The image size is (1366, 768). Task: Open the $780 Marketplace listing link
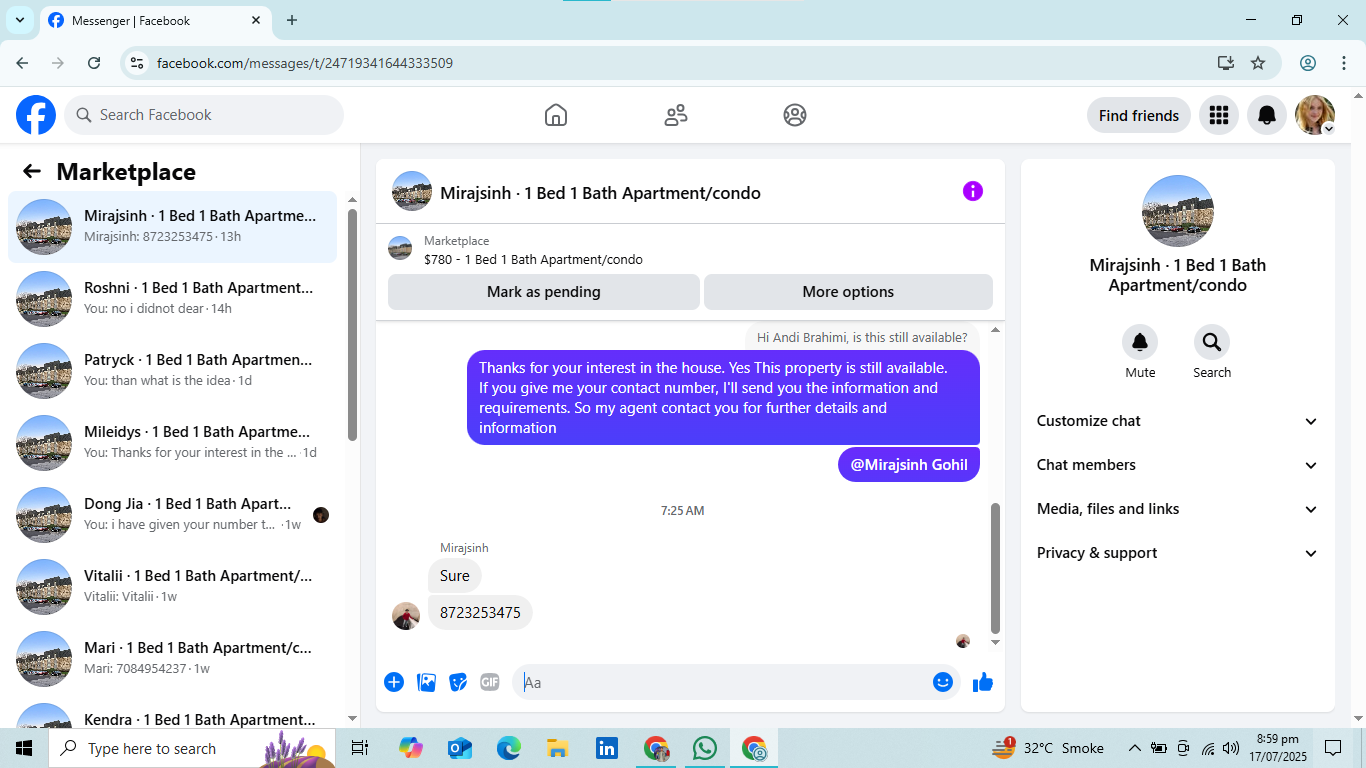533,260
